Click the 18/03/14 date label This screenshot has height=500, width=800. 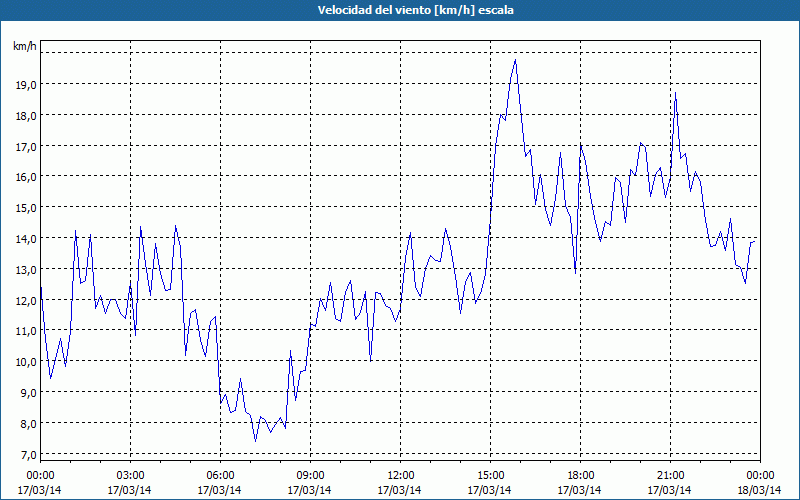click(x=760, y=490)
